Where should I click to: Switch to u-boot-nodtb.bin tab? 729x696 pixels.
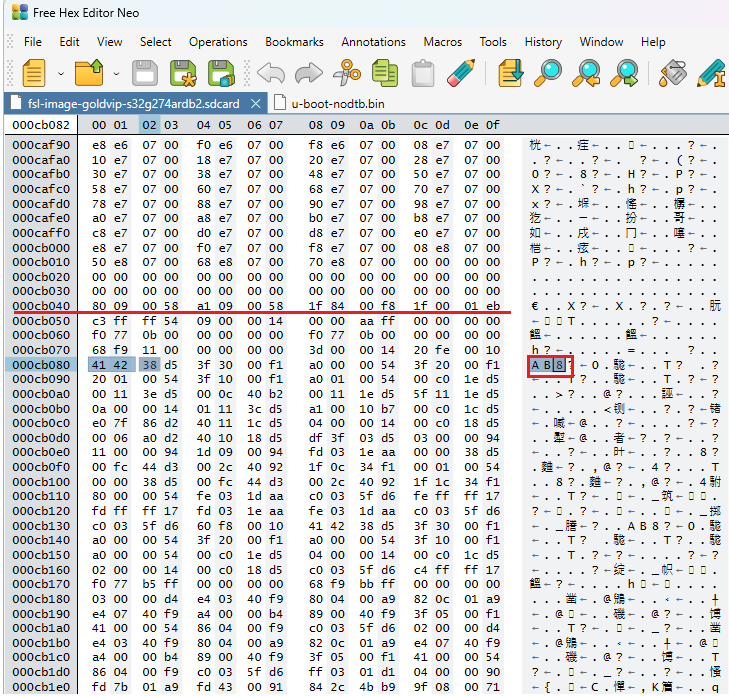pos(338,104)
